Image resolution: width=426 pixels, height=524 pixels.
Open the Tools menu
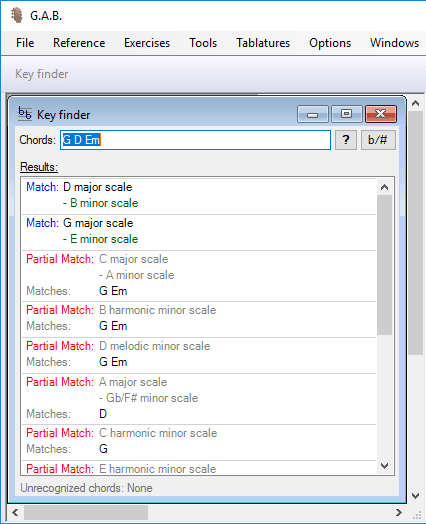pos(203,43)
